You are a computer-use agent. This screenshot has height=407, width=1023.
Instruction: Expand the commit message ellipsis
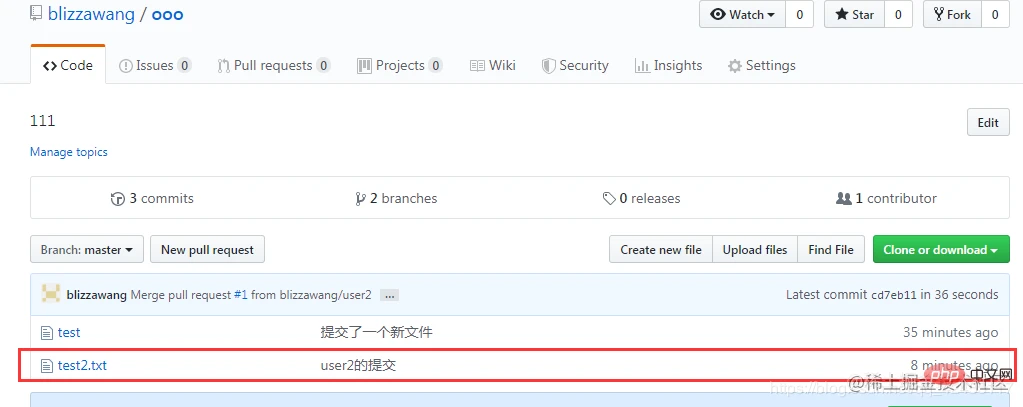pyautogui.click(x=390, y=295)
